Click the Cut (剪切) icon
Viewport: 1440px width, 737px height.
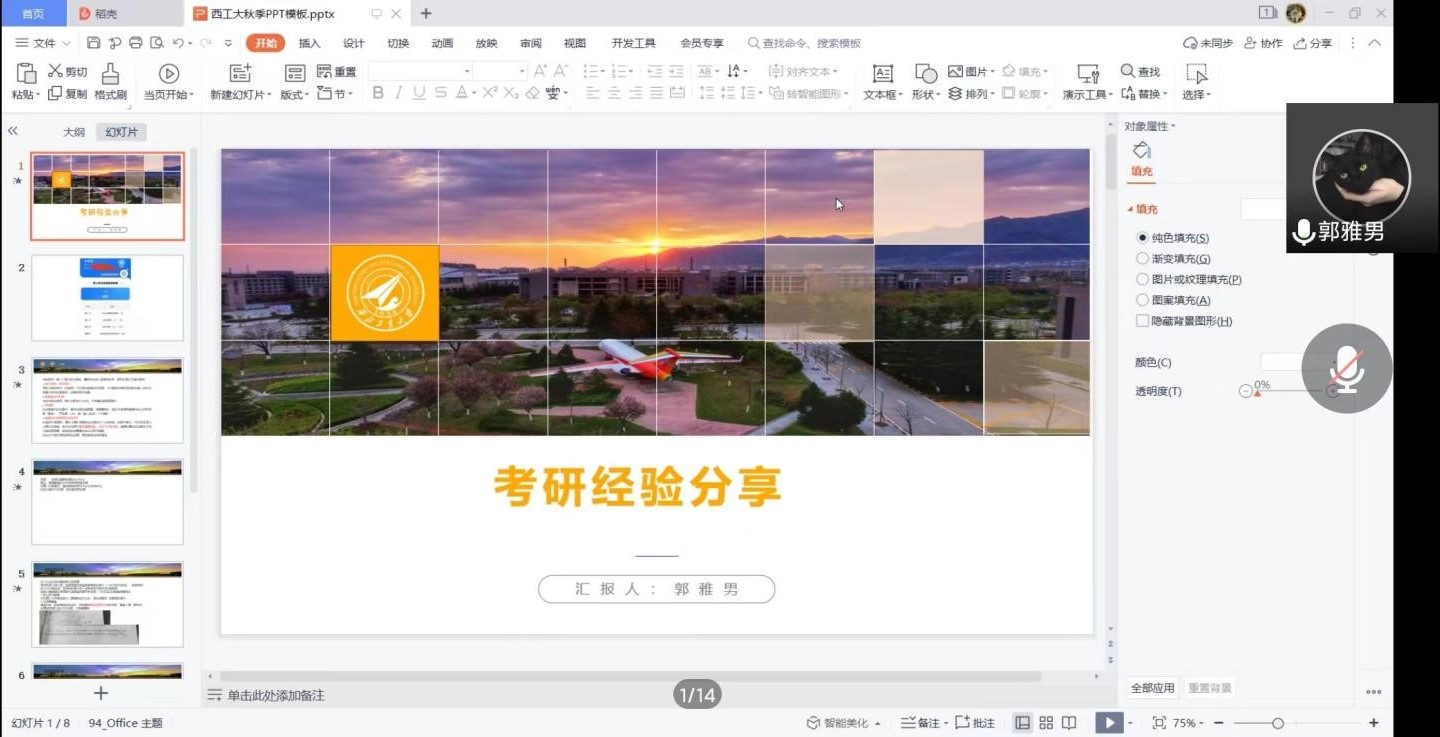(68, 72)
